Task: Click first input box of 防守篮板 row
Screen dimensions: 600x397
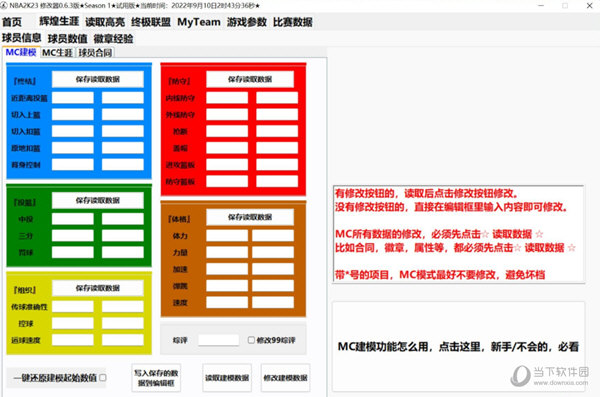Action: click(x=227, y=181)
